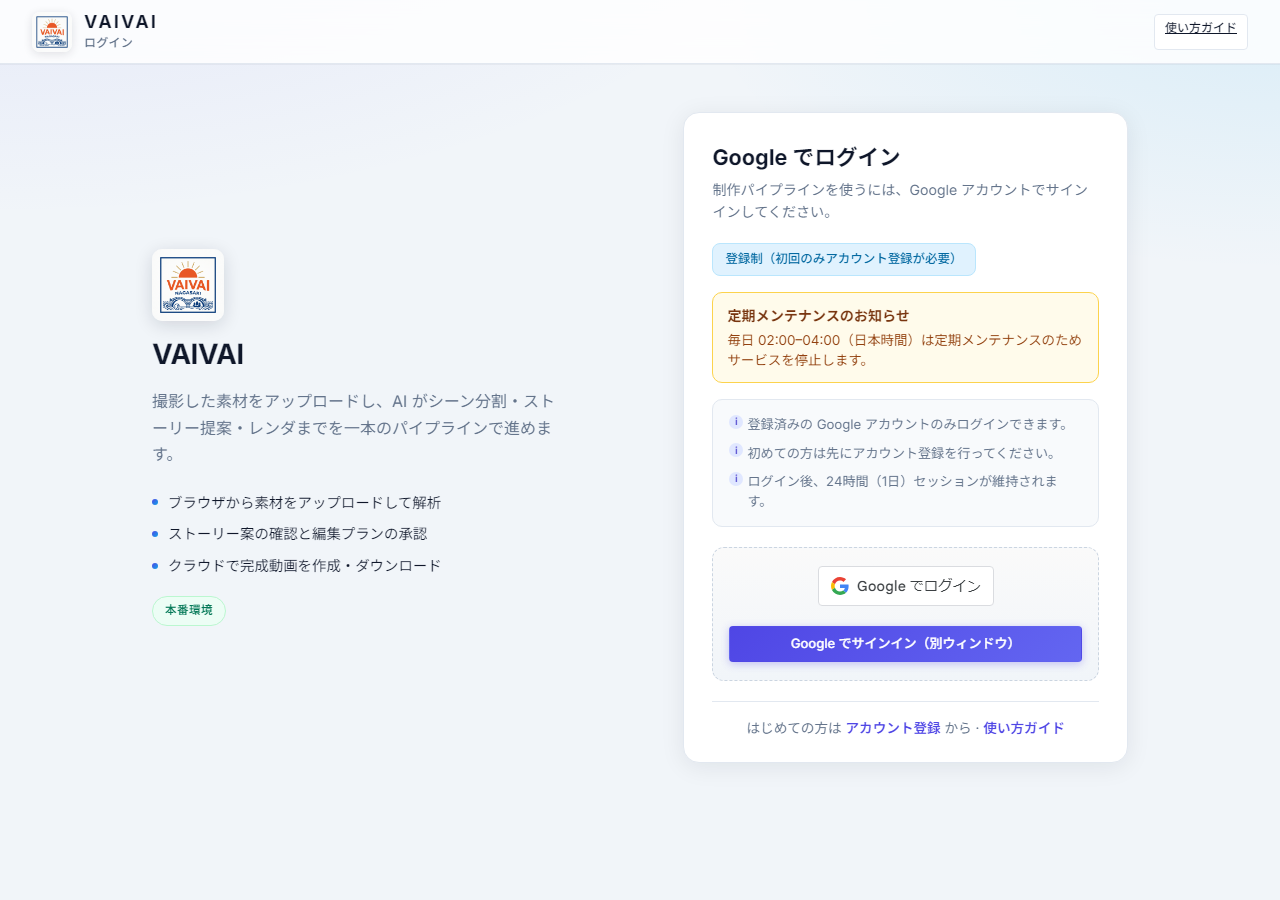Click the Google でログイン card heading
The height and width of the screenshot is (900, 1280).
(807, 158)
